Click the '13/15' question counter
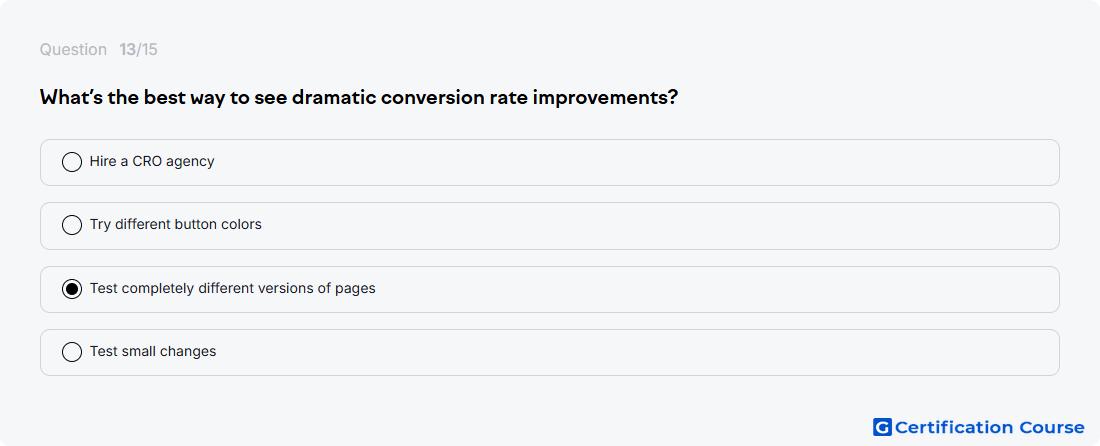 click(x=138, y=50)
